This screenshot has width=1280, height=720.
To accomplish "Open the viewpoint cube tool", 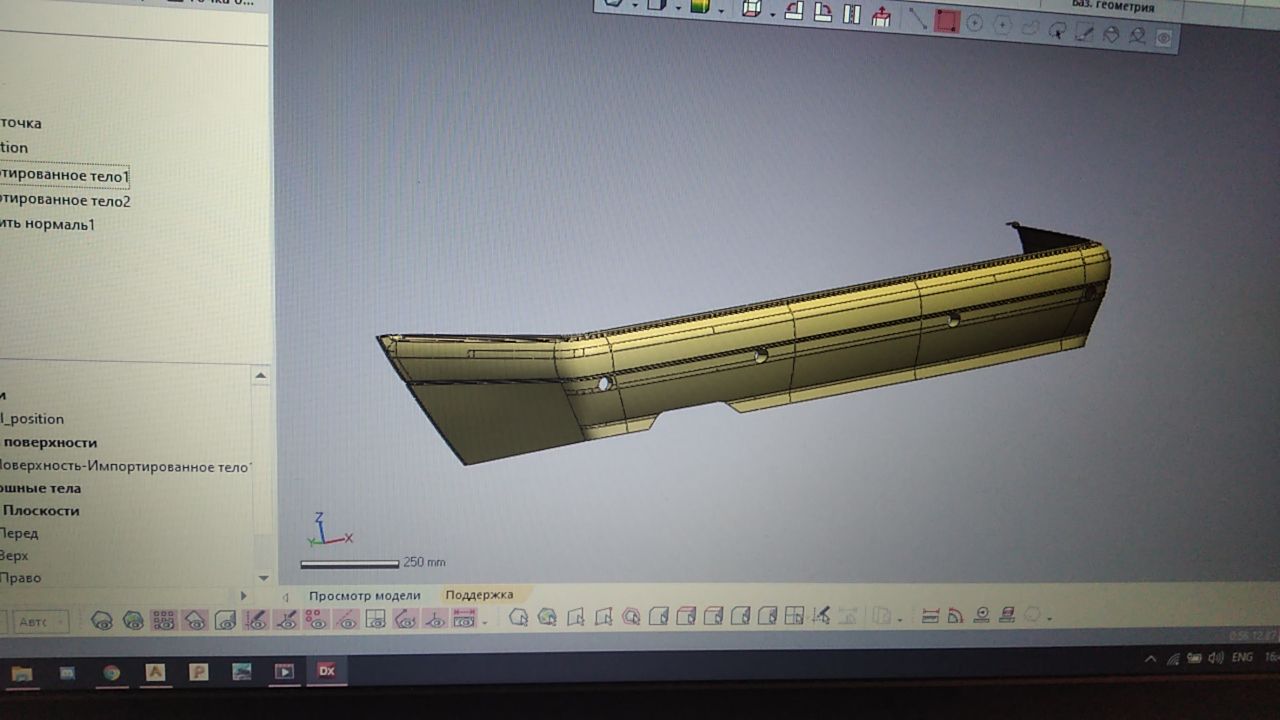I will pyautogui.click(x=752, y=9).
